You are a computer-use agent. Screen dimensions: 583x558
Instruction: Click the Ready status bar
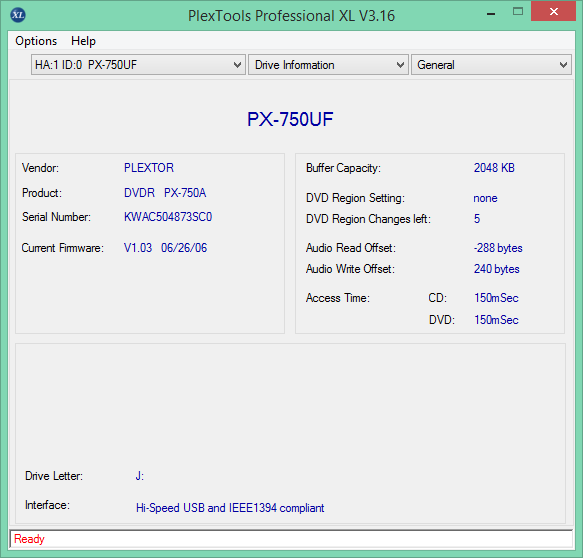coord(291,539)
